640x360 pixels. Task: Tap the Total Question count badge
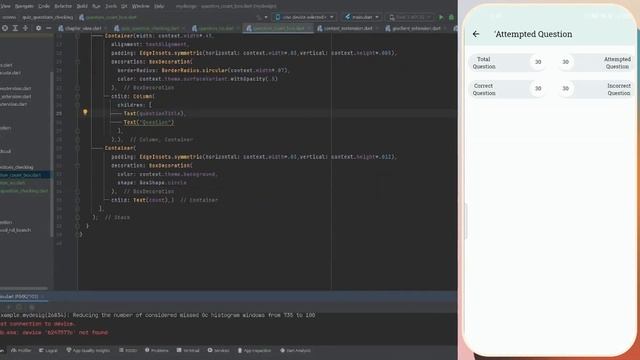tap(538, 62)
